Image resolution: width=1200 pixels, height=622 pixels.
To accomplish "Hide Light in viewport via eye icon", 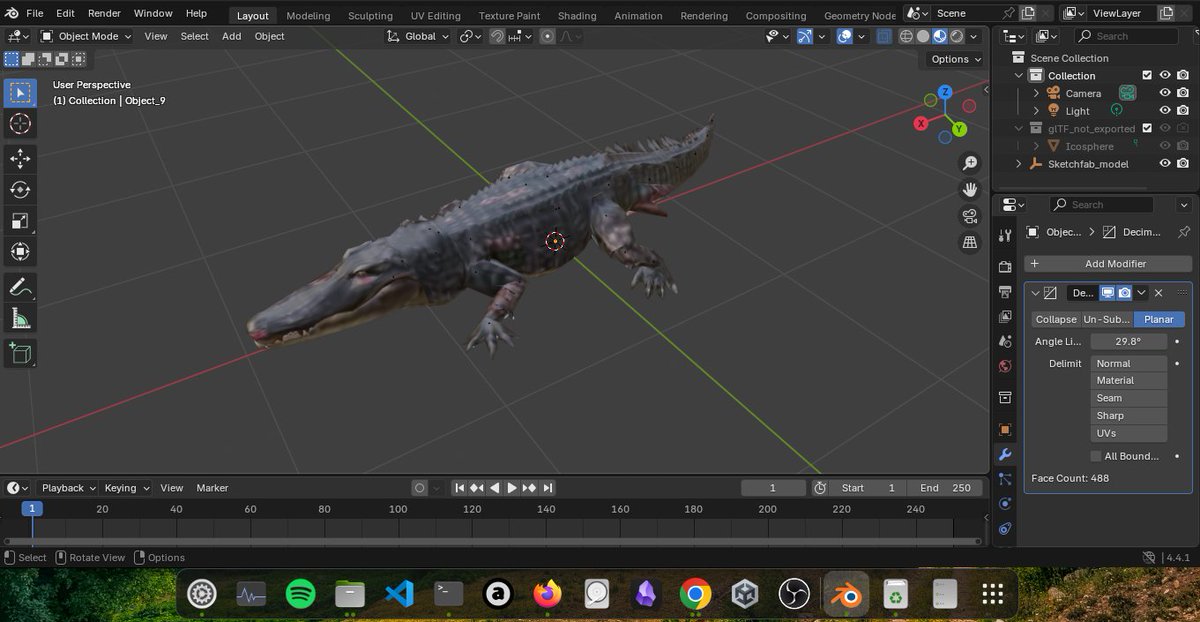I will tap(1165, 111).
